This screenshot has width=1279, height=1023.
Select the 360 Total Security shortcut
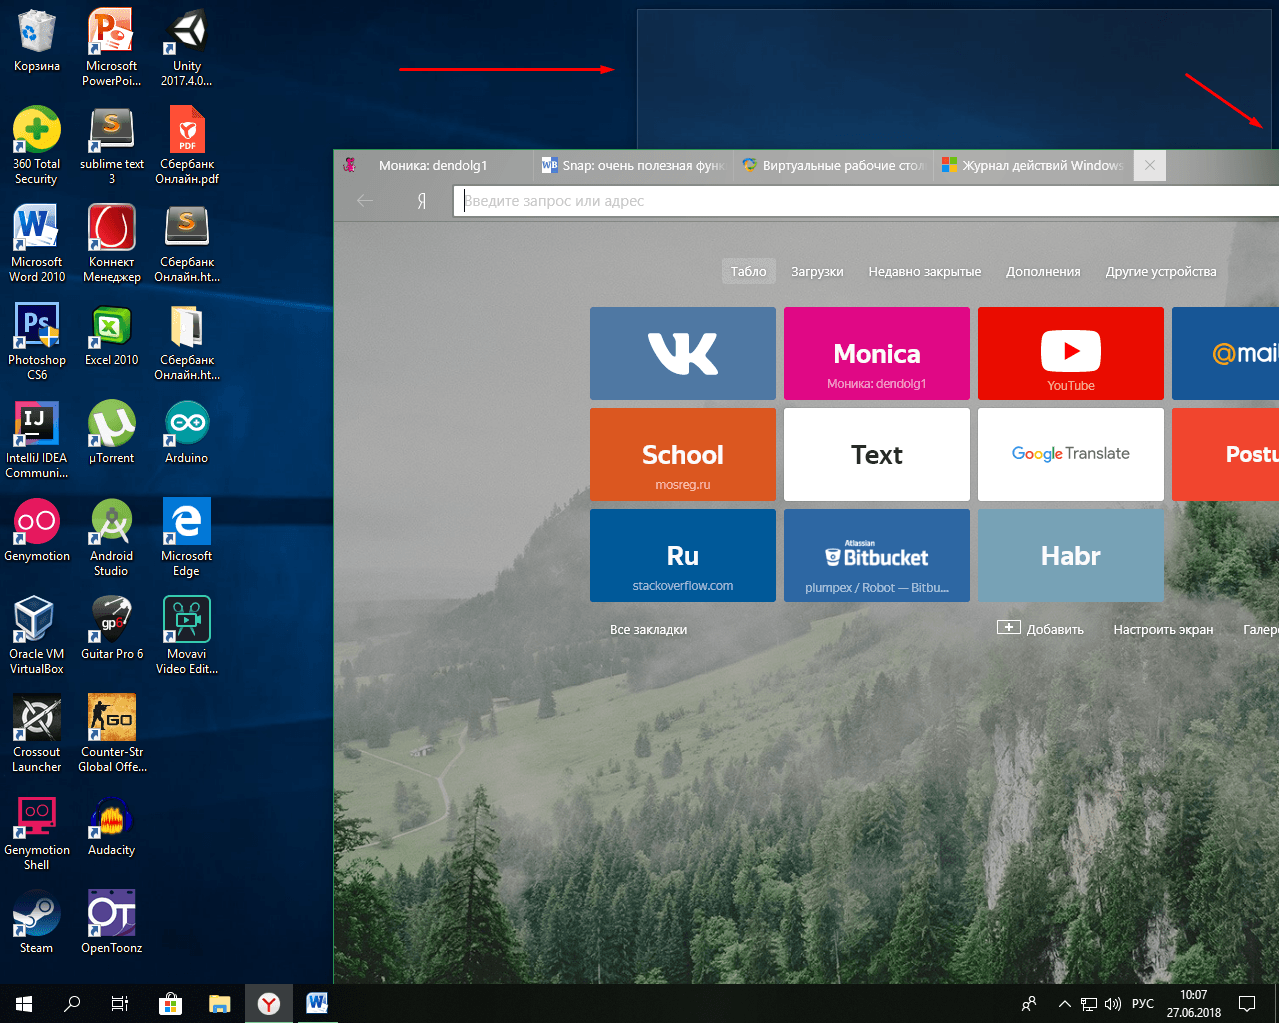(x=37, y=146)
